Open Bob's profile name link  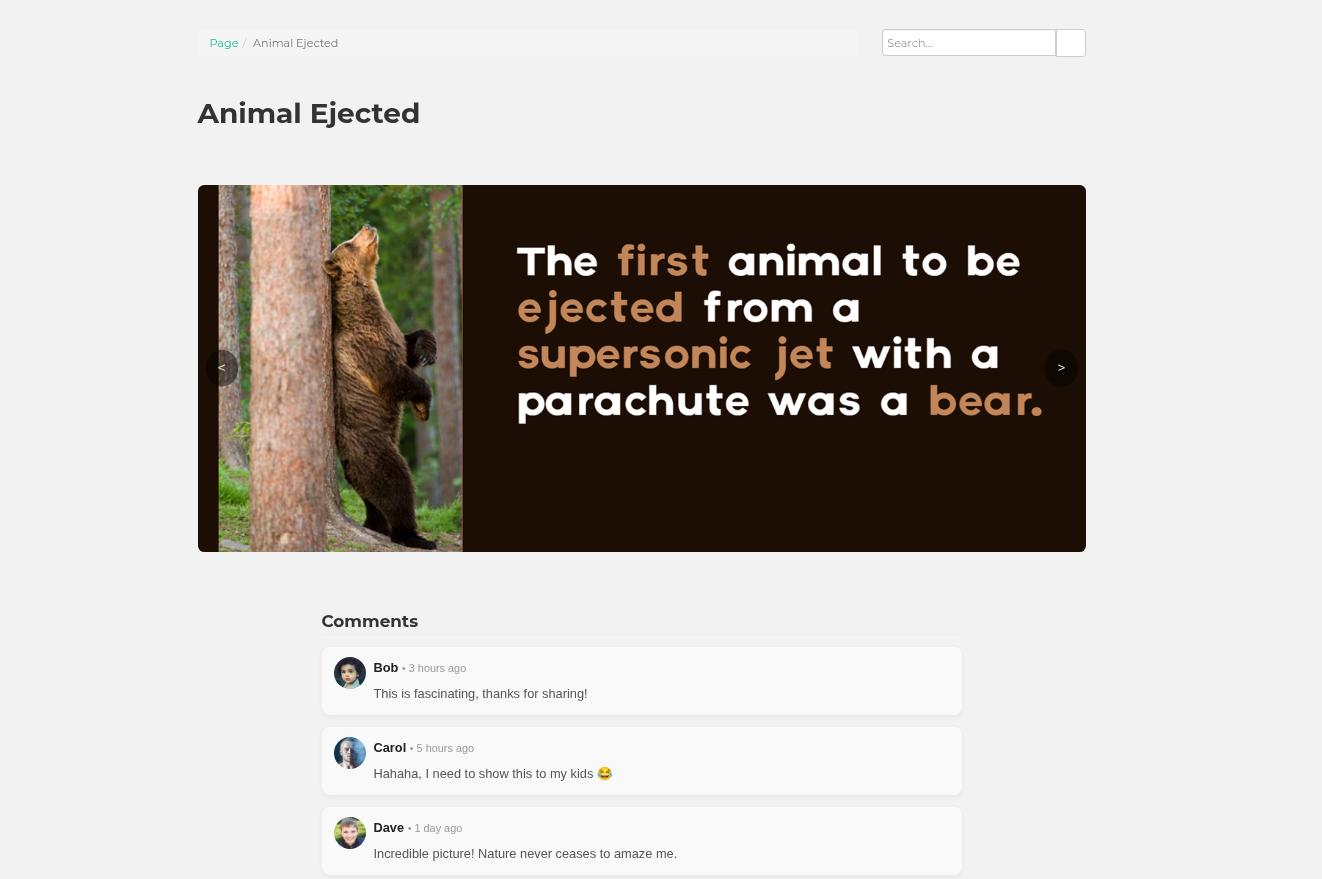click(x=386, y=667)
